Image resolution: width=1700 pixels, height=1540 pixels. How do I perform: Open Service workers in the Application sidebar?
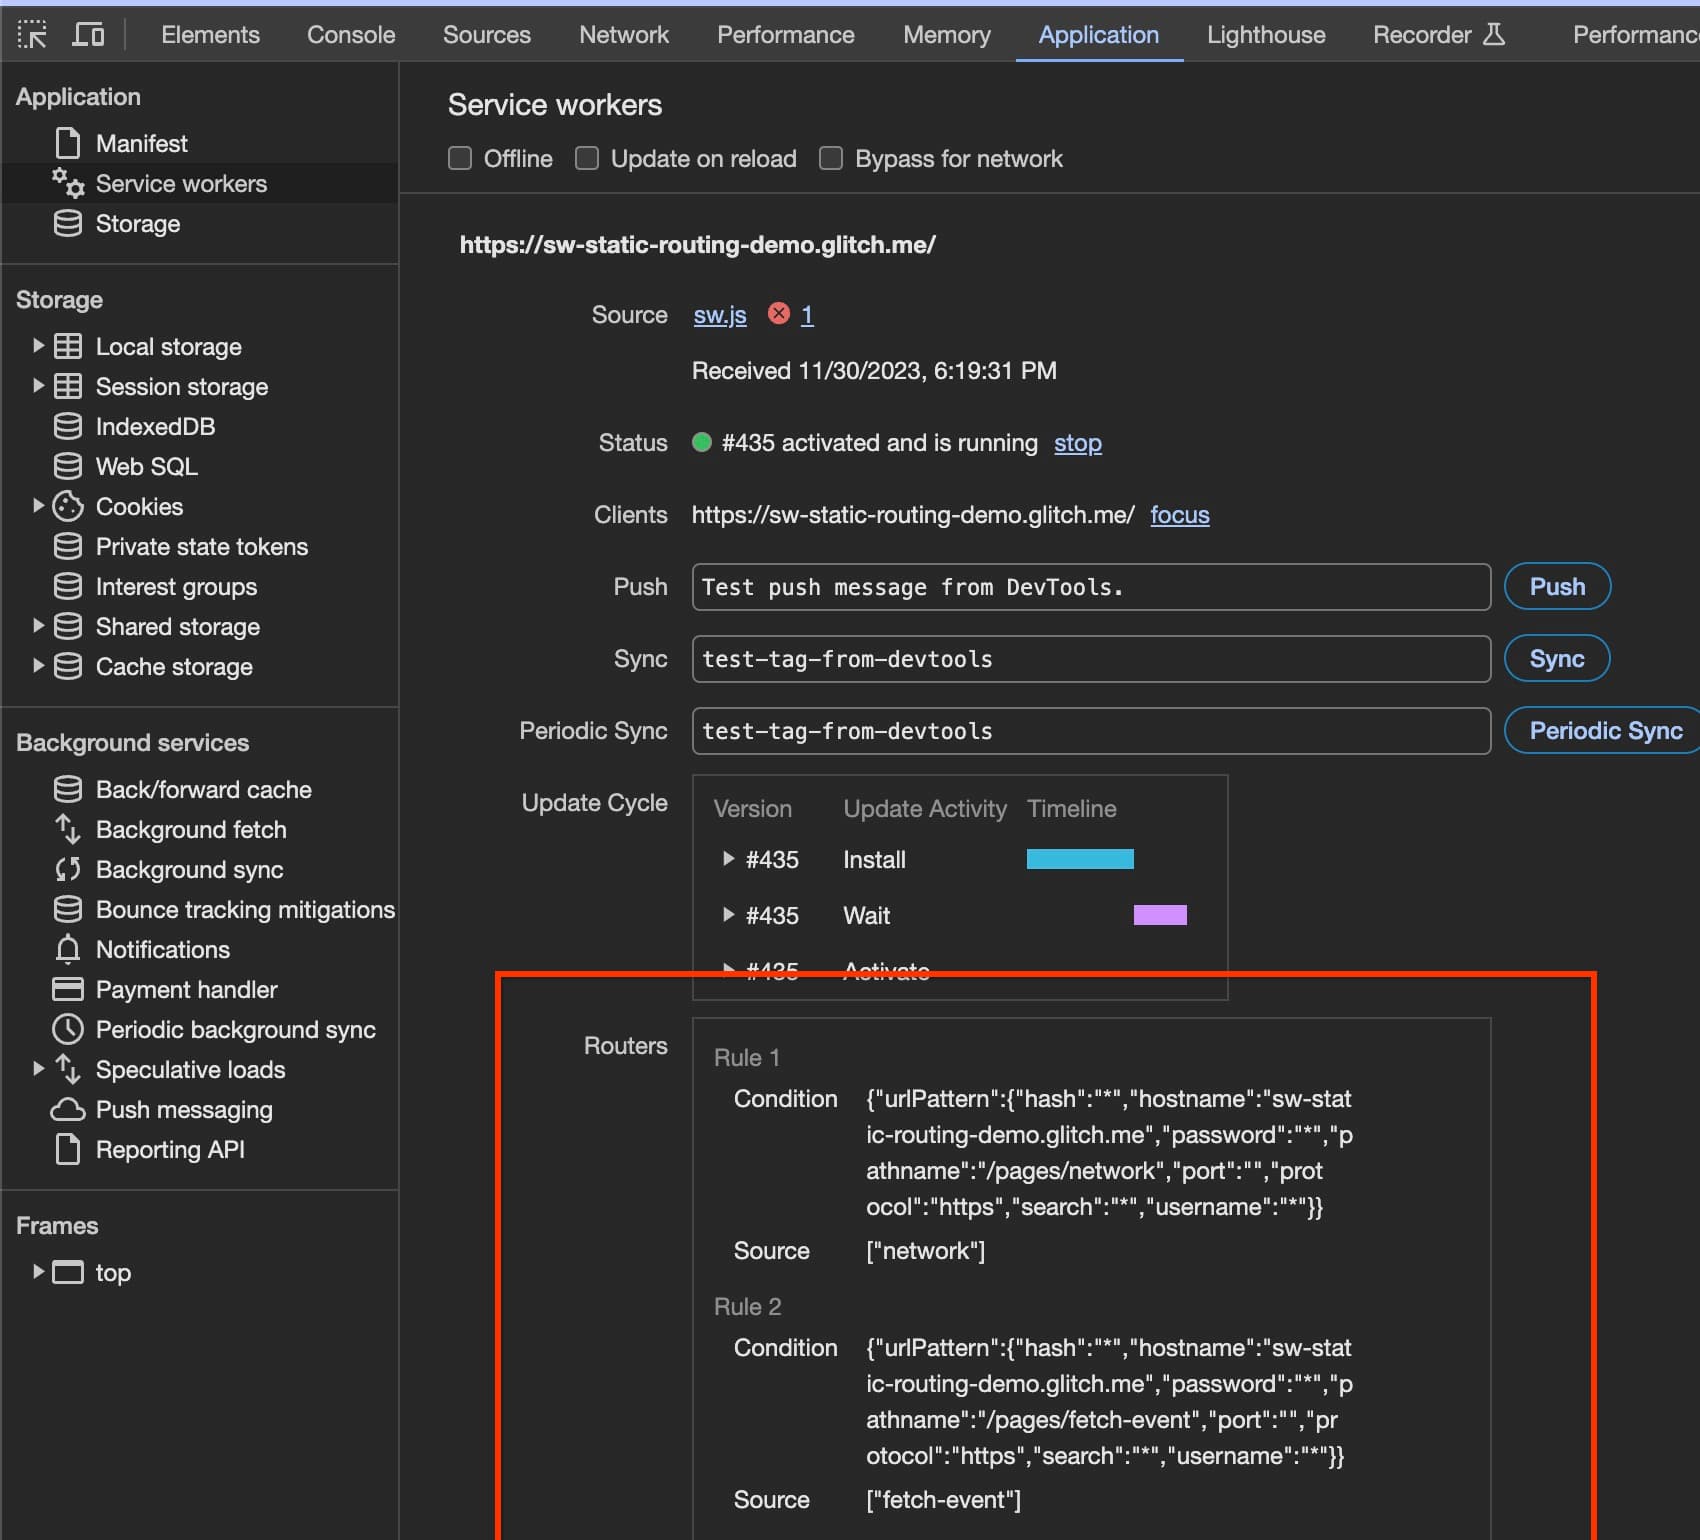181,183
